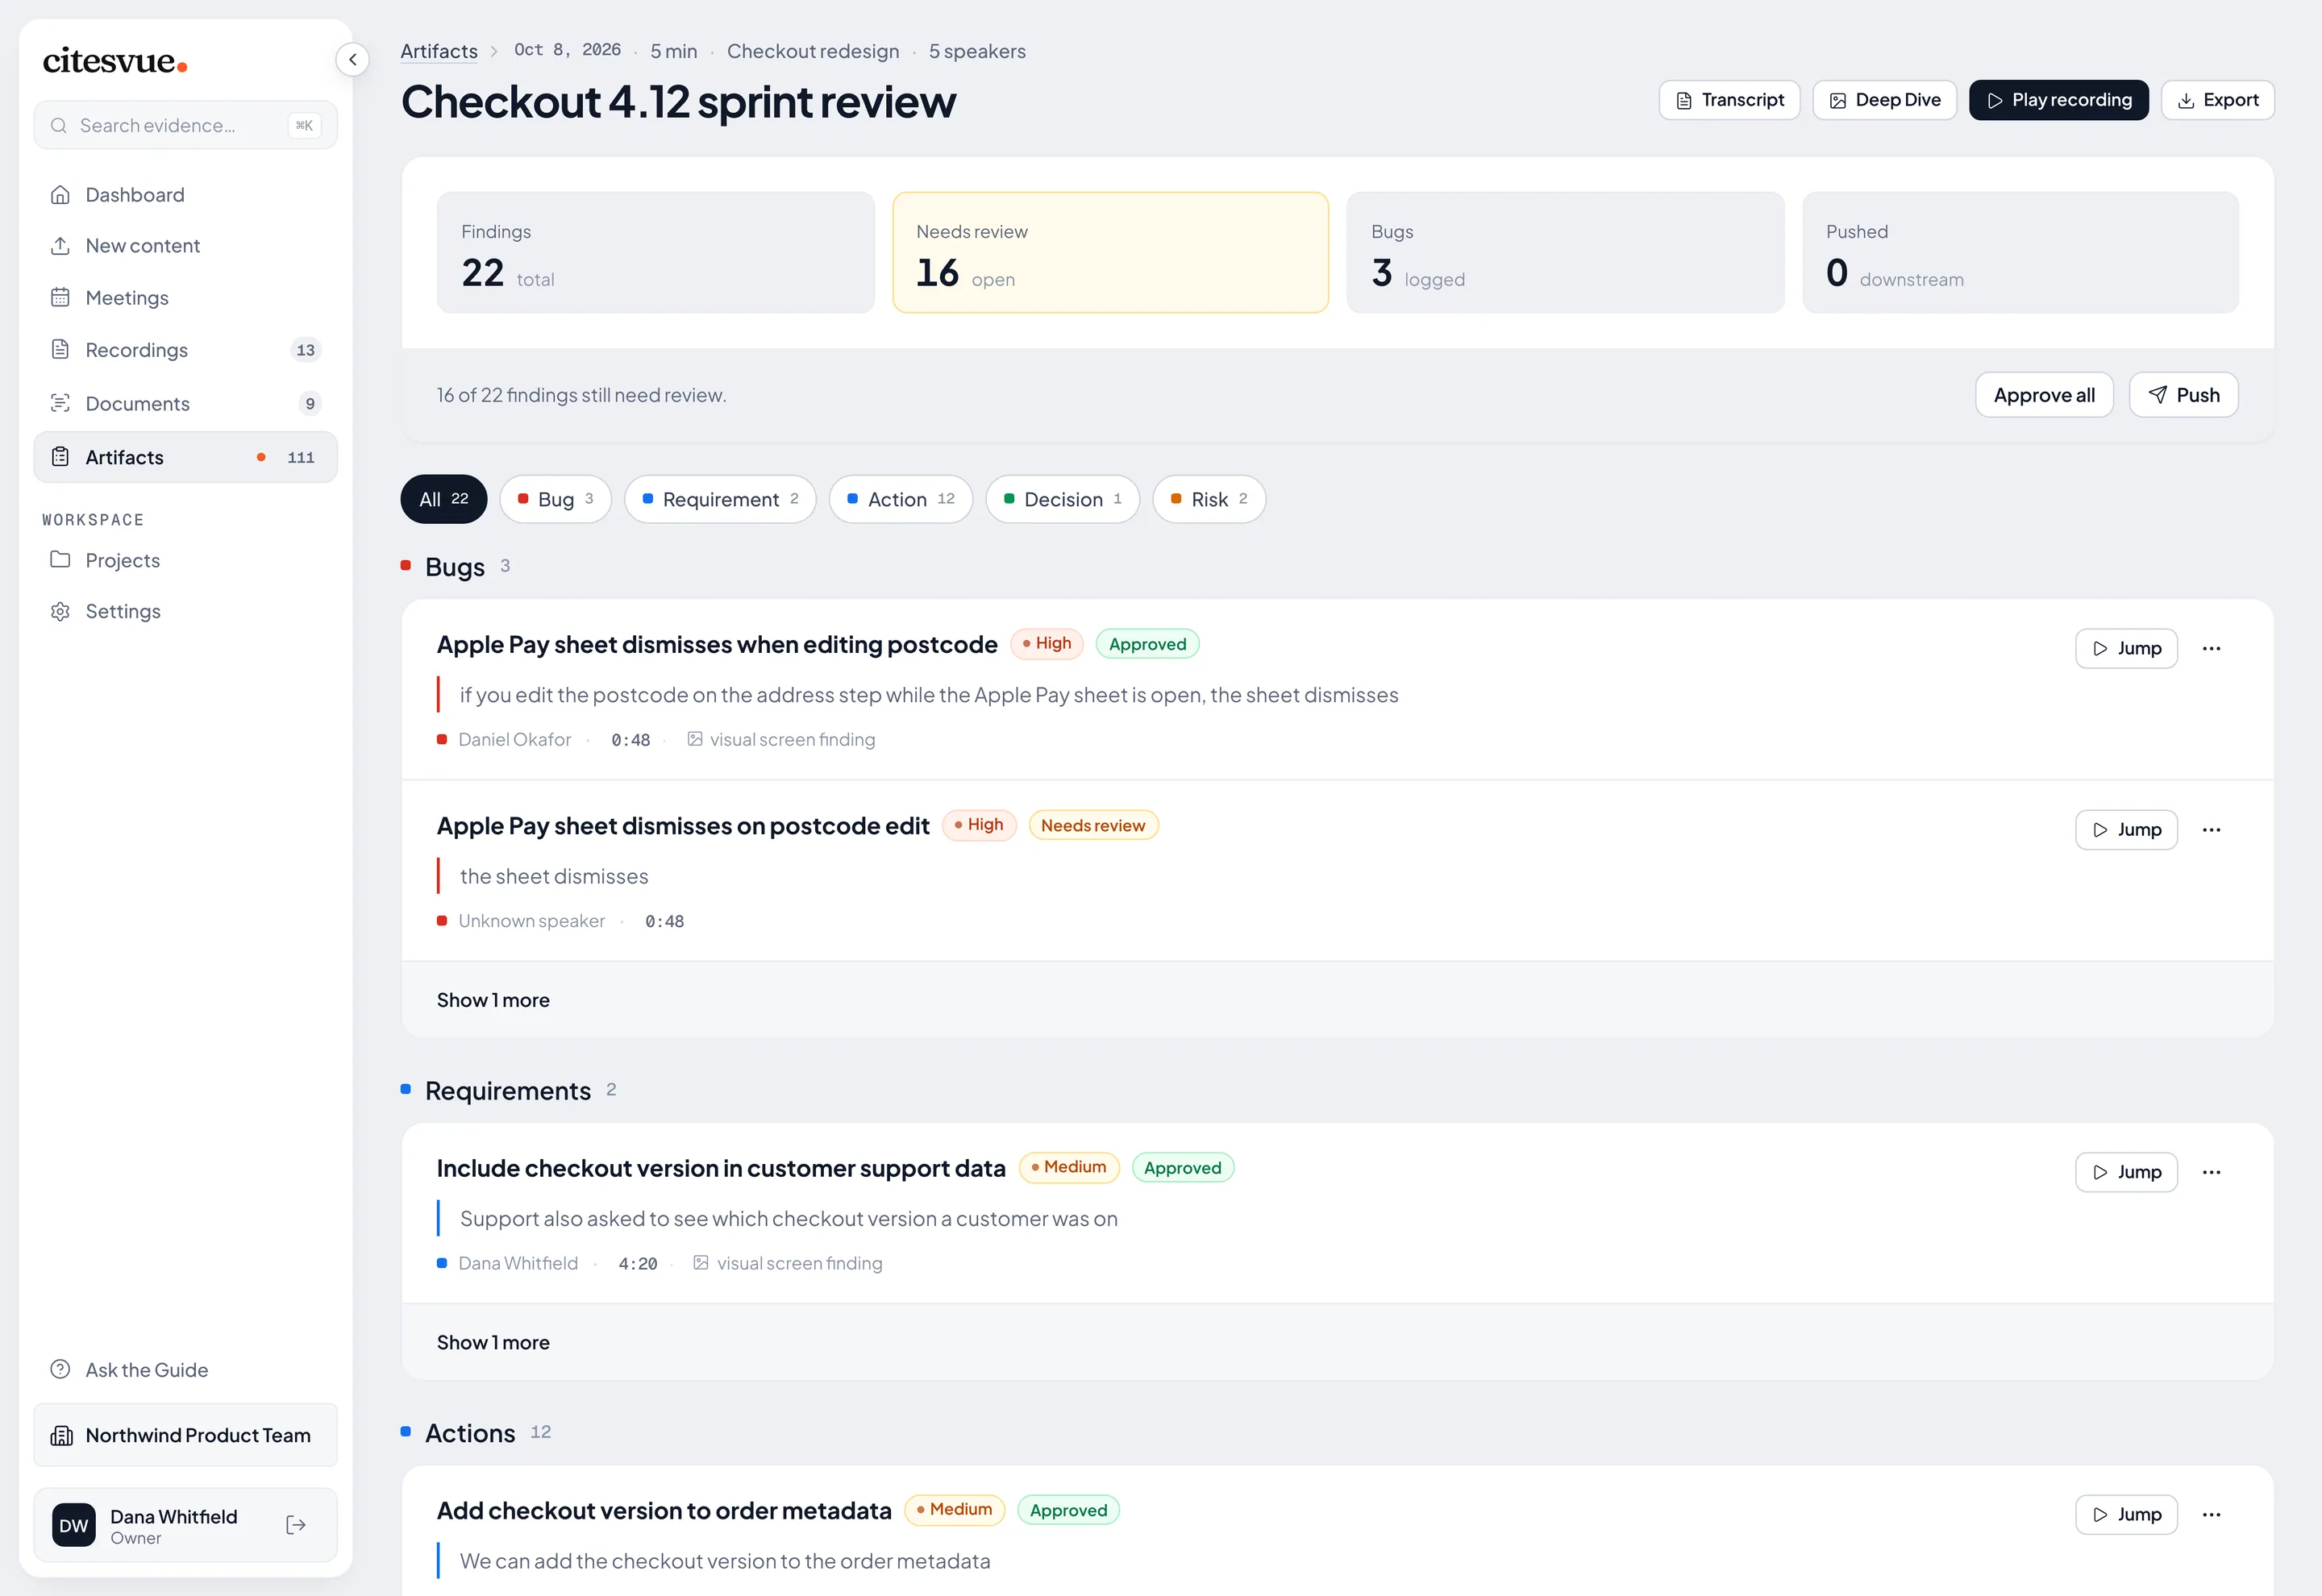2322x1596 pixels.
Task: Click the citesvue logo
Action: click(x=115, y=61)
